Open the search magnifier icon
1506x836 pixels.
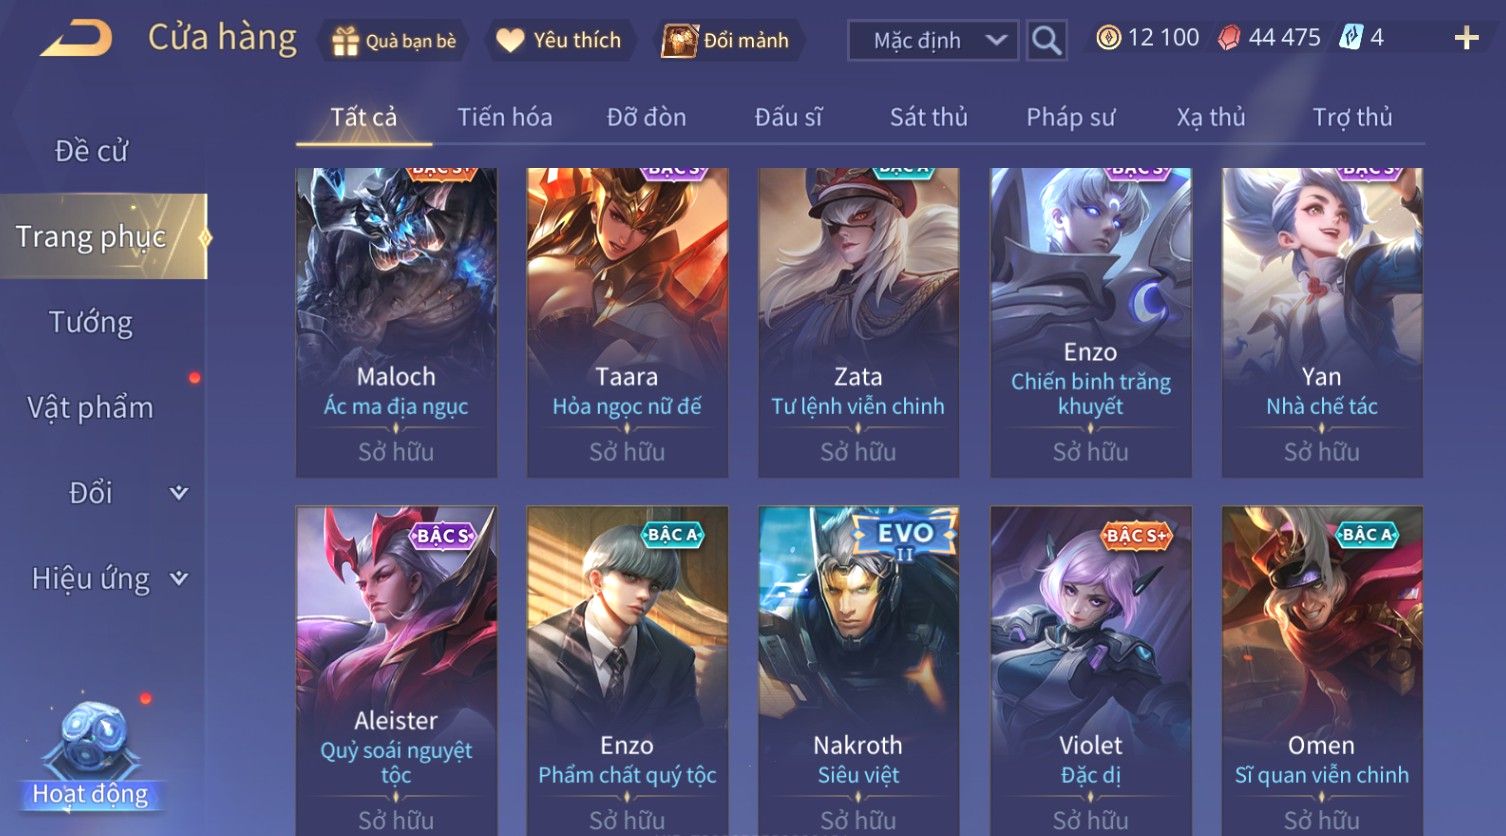point(1046,40)
